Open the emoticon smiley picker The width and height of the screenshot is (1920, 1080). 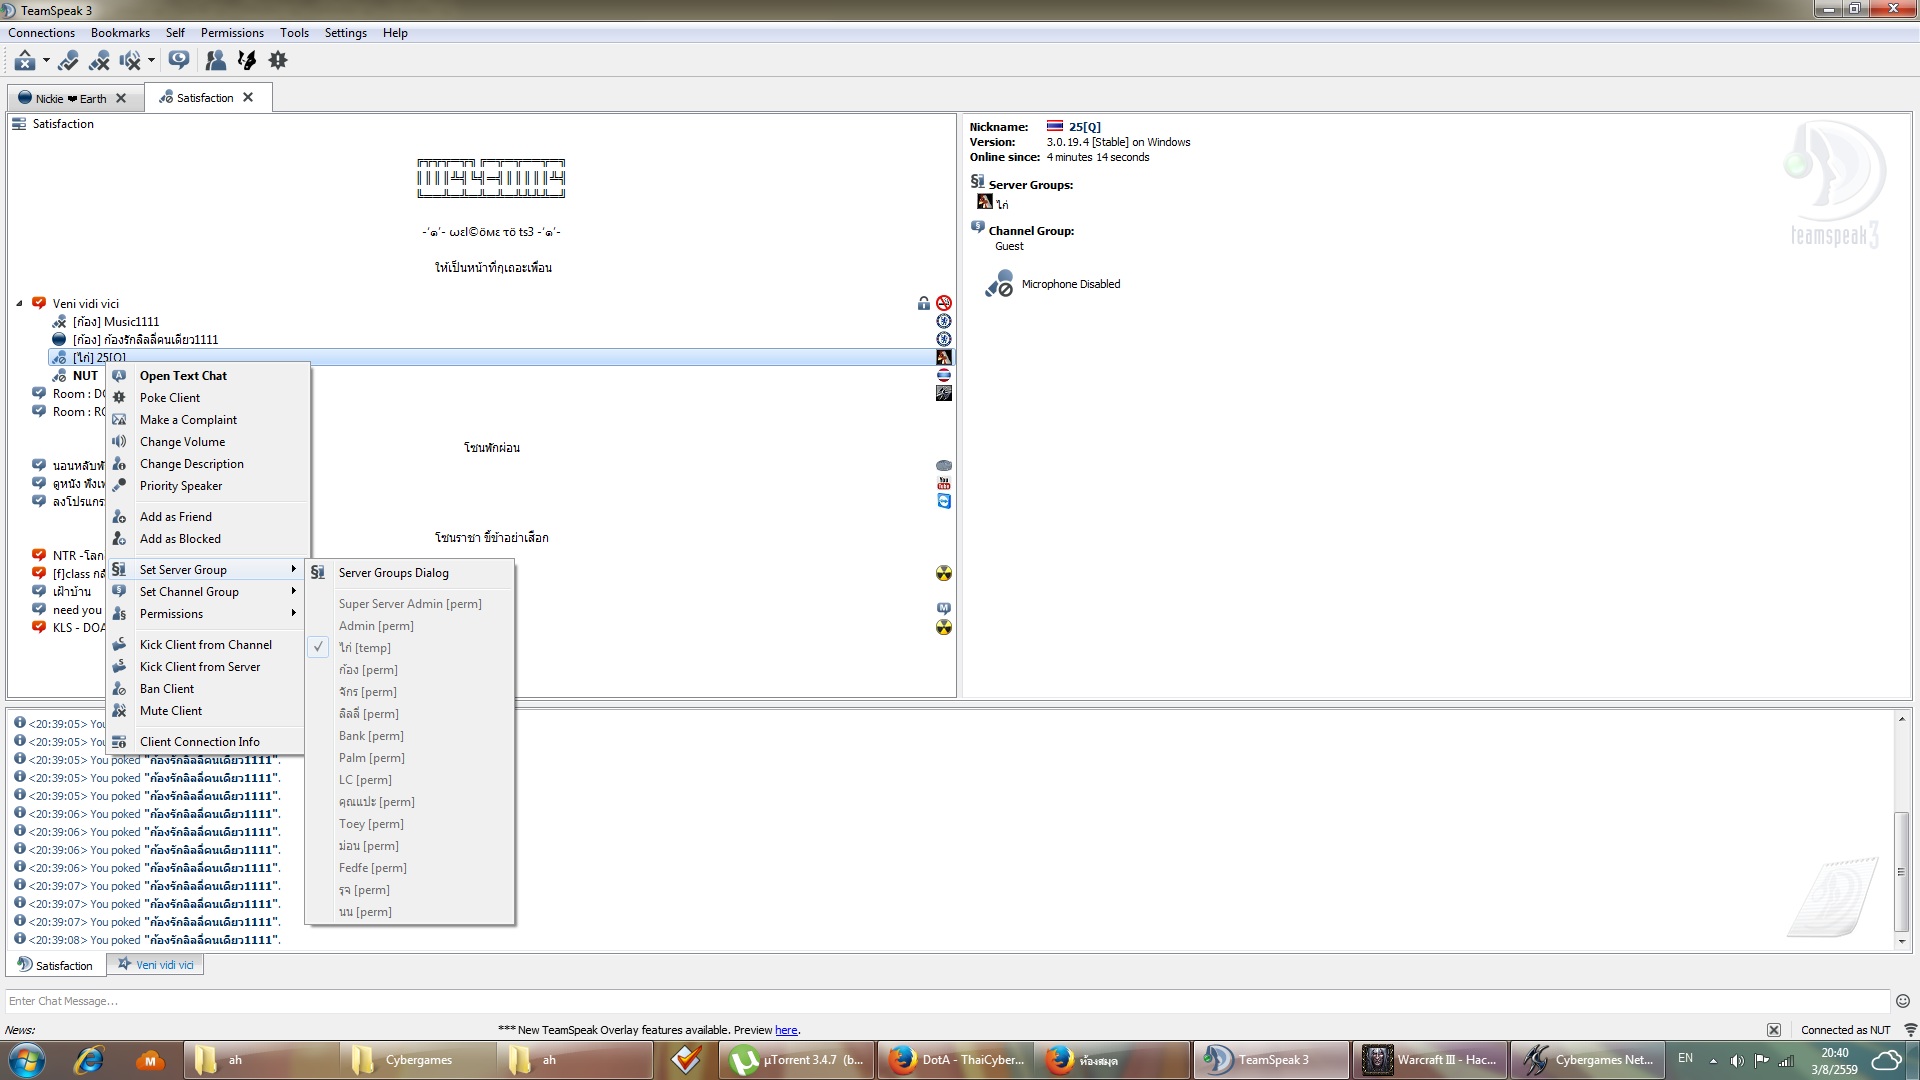click(1902, 1001)
